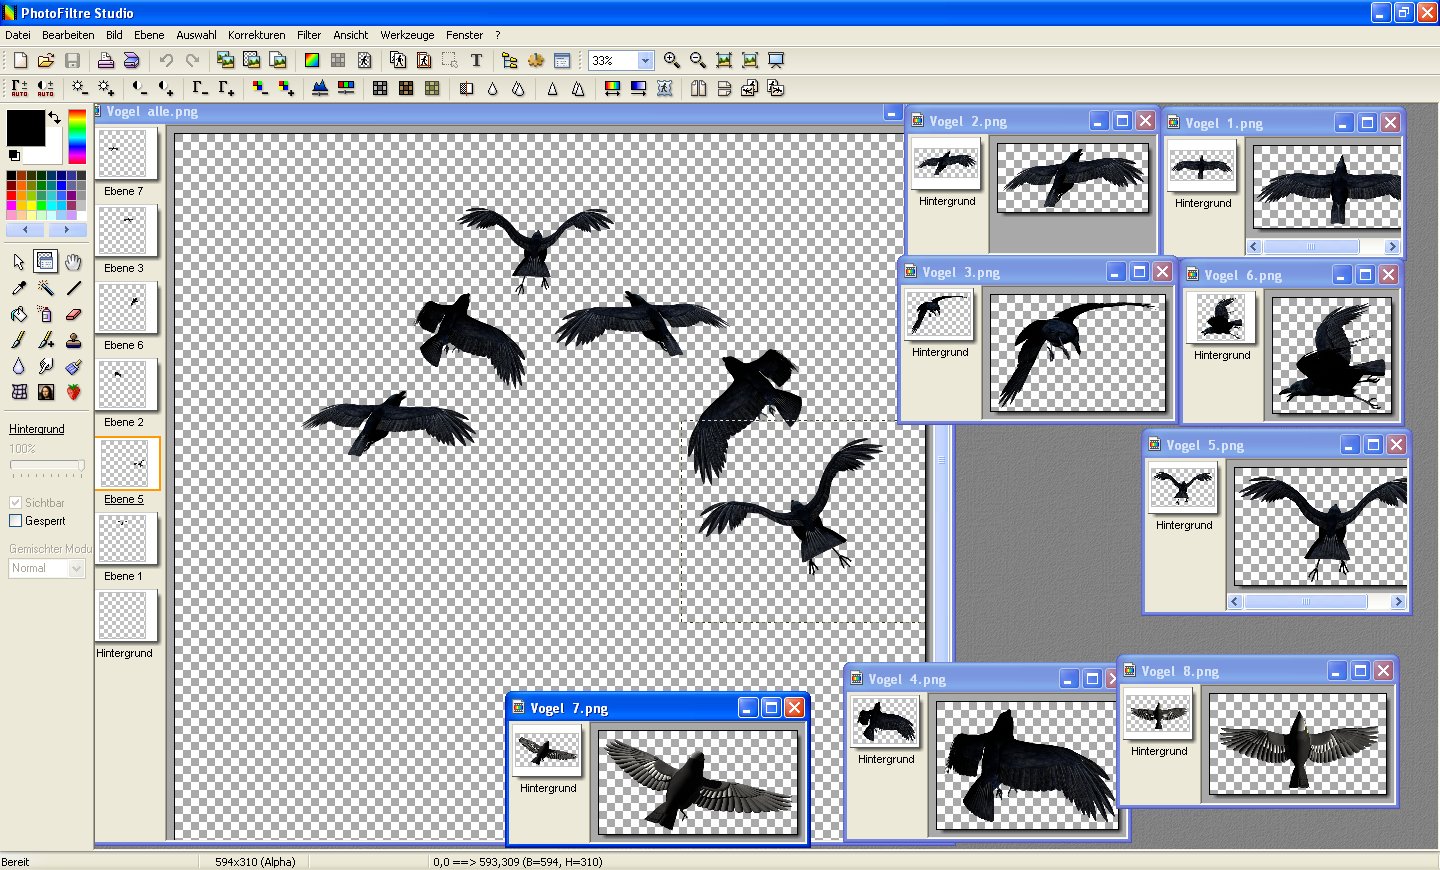Zoom out with the minus magnifier icon
This screenshot has height=870, width=1440.
pyautogui.click(x=698, y=60)
